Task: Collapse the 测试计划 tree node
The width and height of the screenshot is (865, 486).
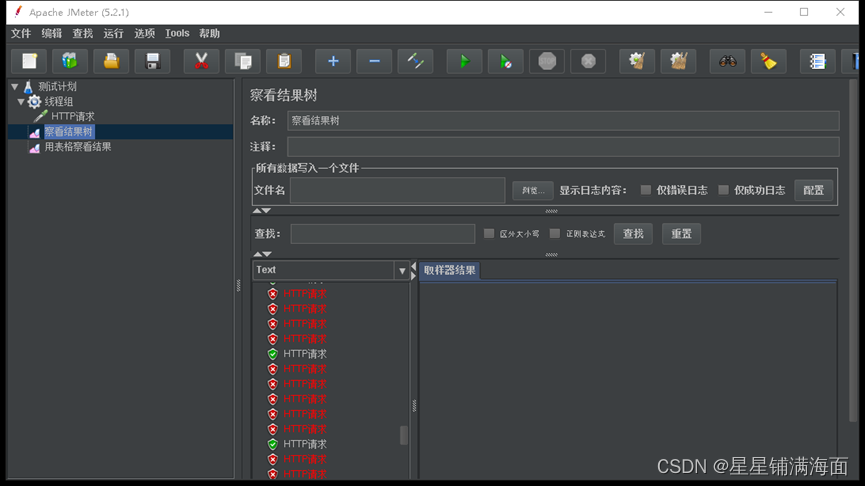Action: coord(15,87)
